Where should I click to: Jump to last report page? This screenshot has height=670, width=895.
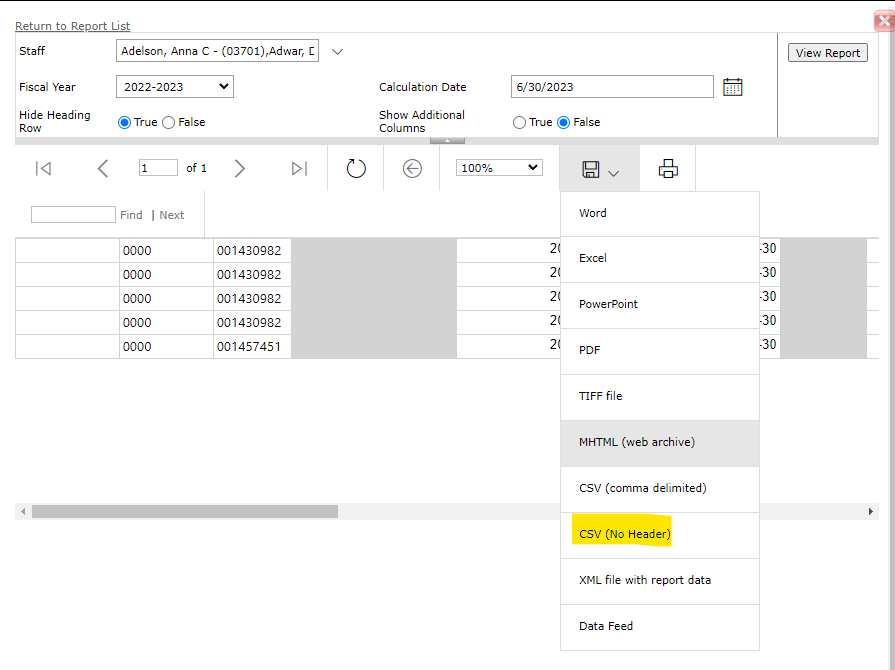click(299, 168)
